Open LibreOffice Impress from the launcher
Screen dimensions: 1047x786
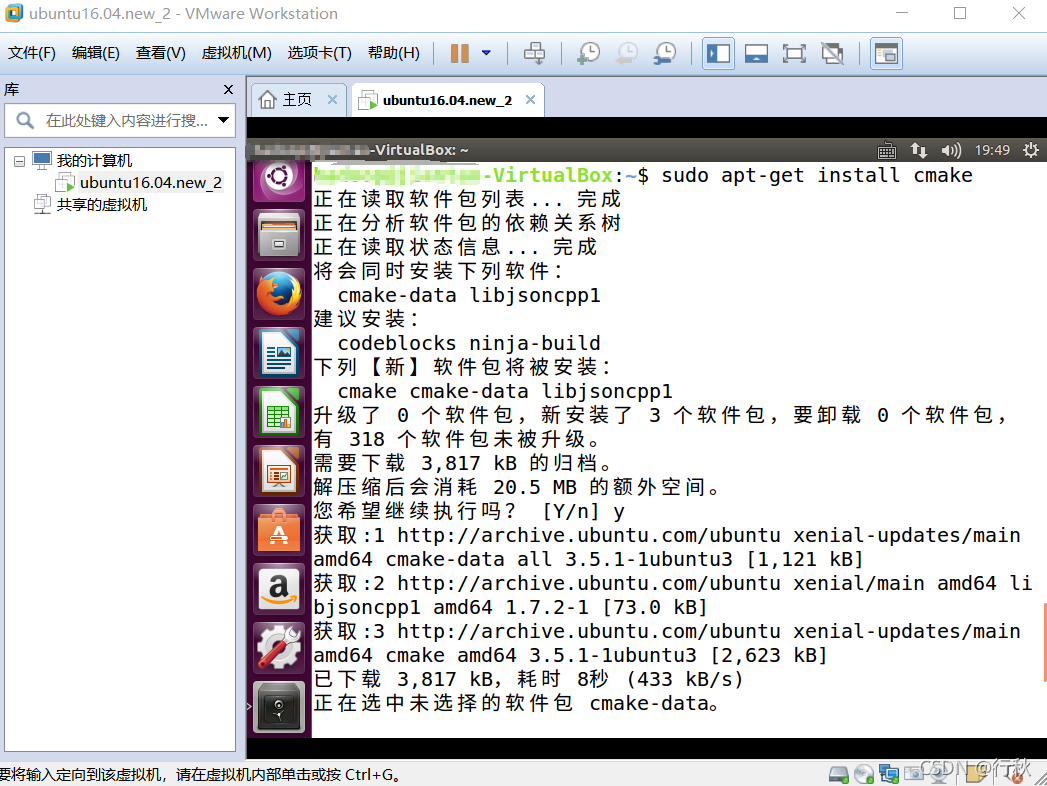(x=279, y=471)
